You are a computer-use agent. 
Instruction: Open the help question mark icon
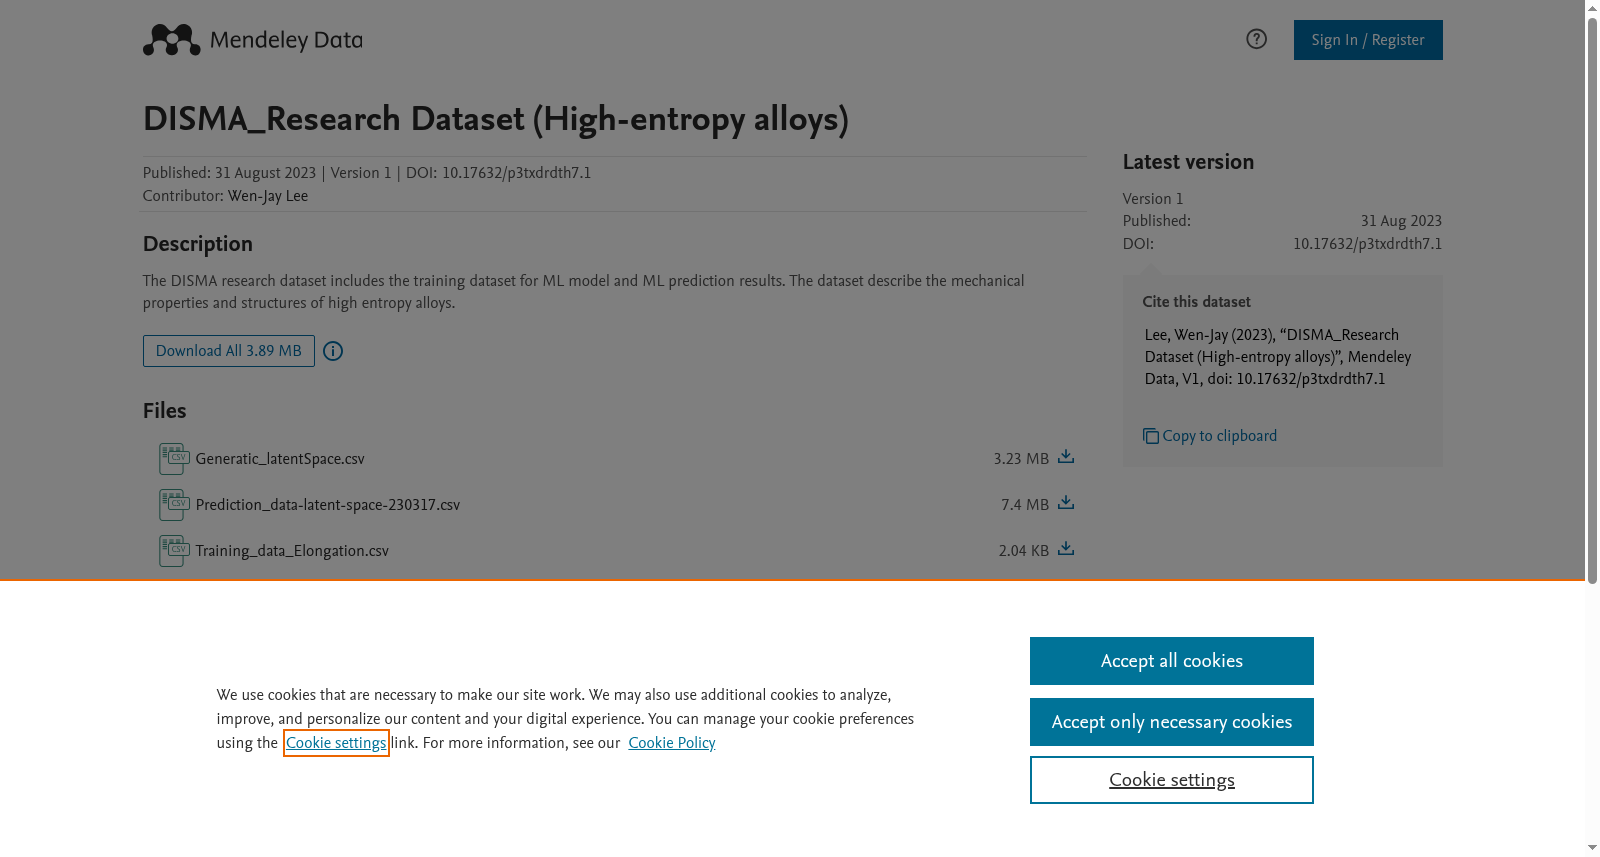pos(1256,39)
